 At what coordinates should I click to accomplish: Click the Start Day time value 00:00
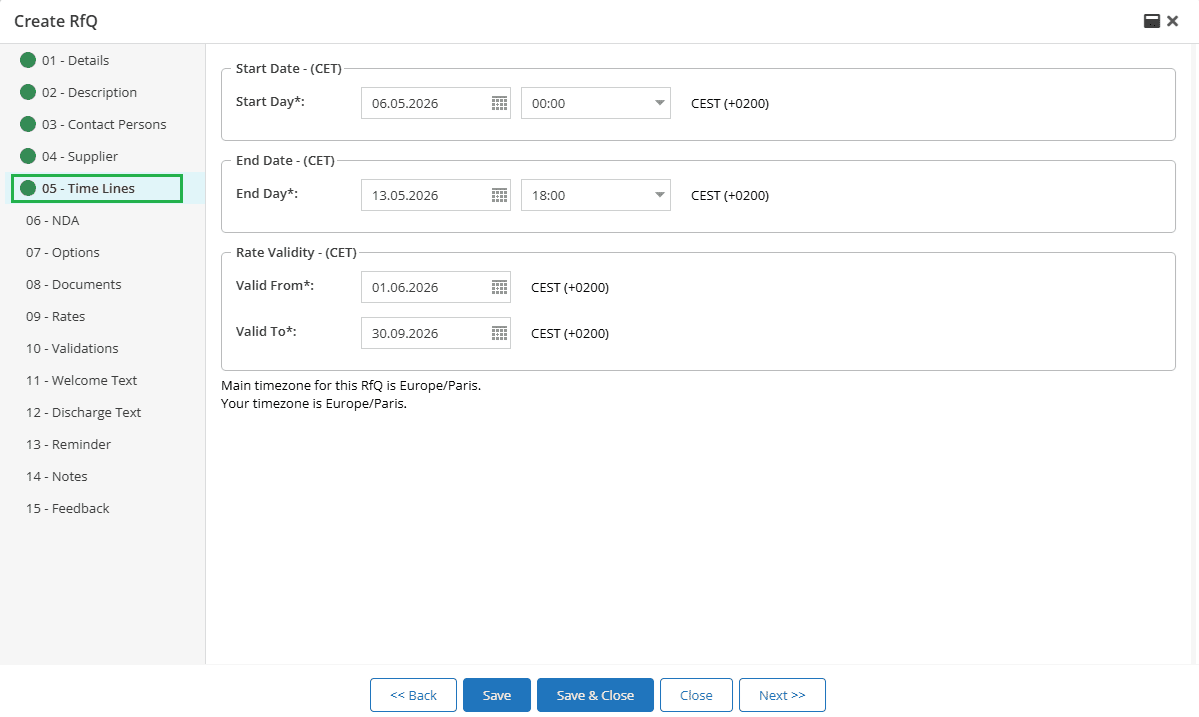click(x=548, y=104)
